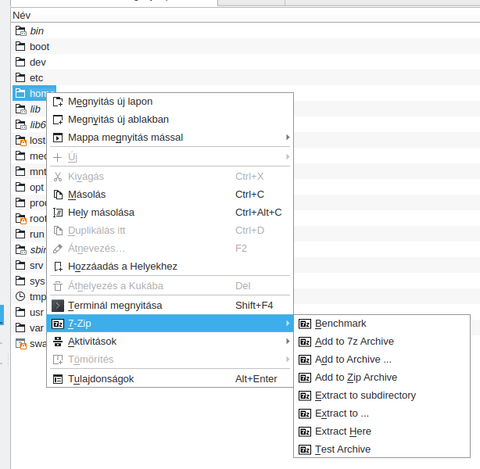Click the Tulajdonságok properties icon
The image size is (480, 469).
click(x=58, y=379)
